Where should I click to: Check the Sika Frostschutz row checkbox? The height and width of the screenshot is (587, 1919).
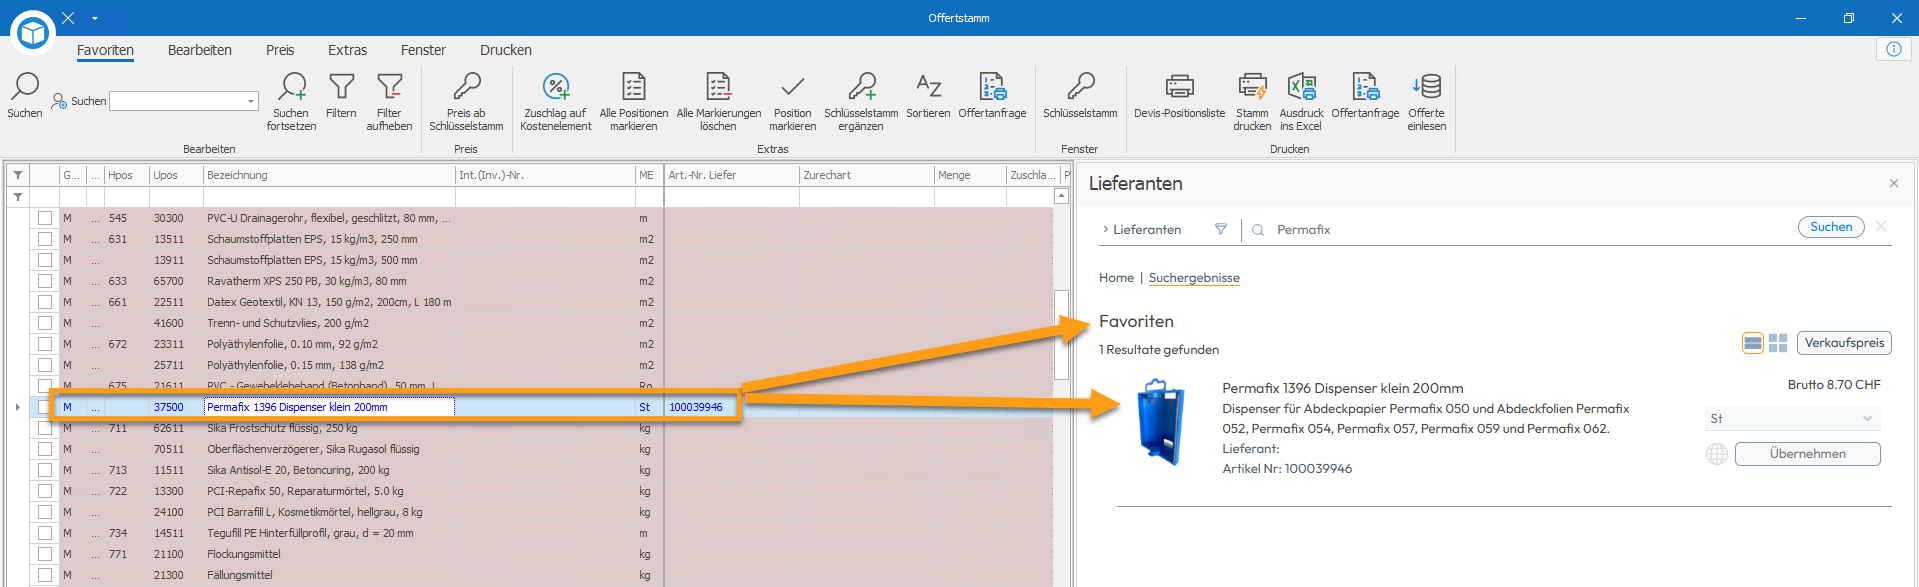tap(45, 428)
